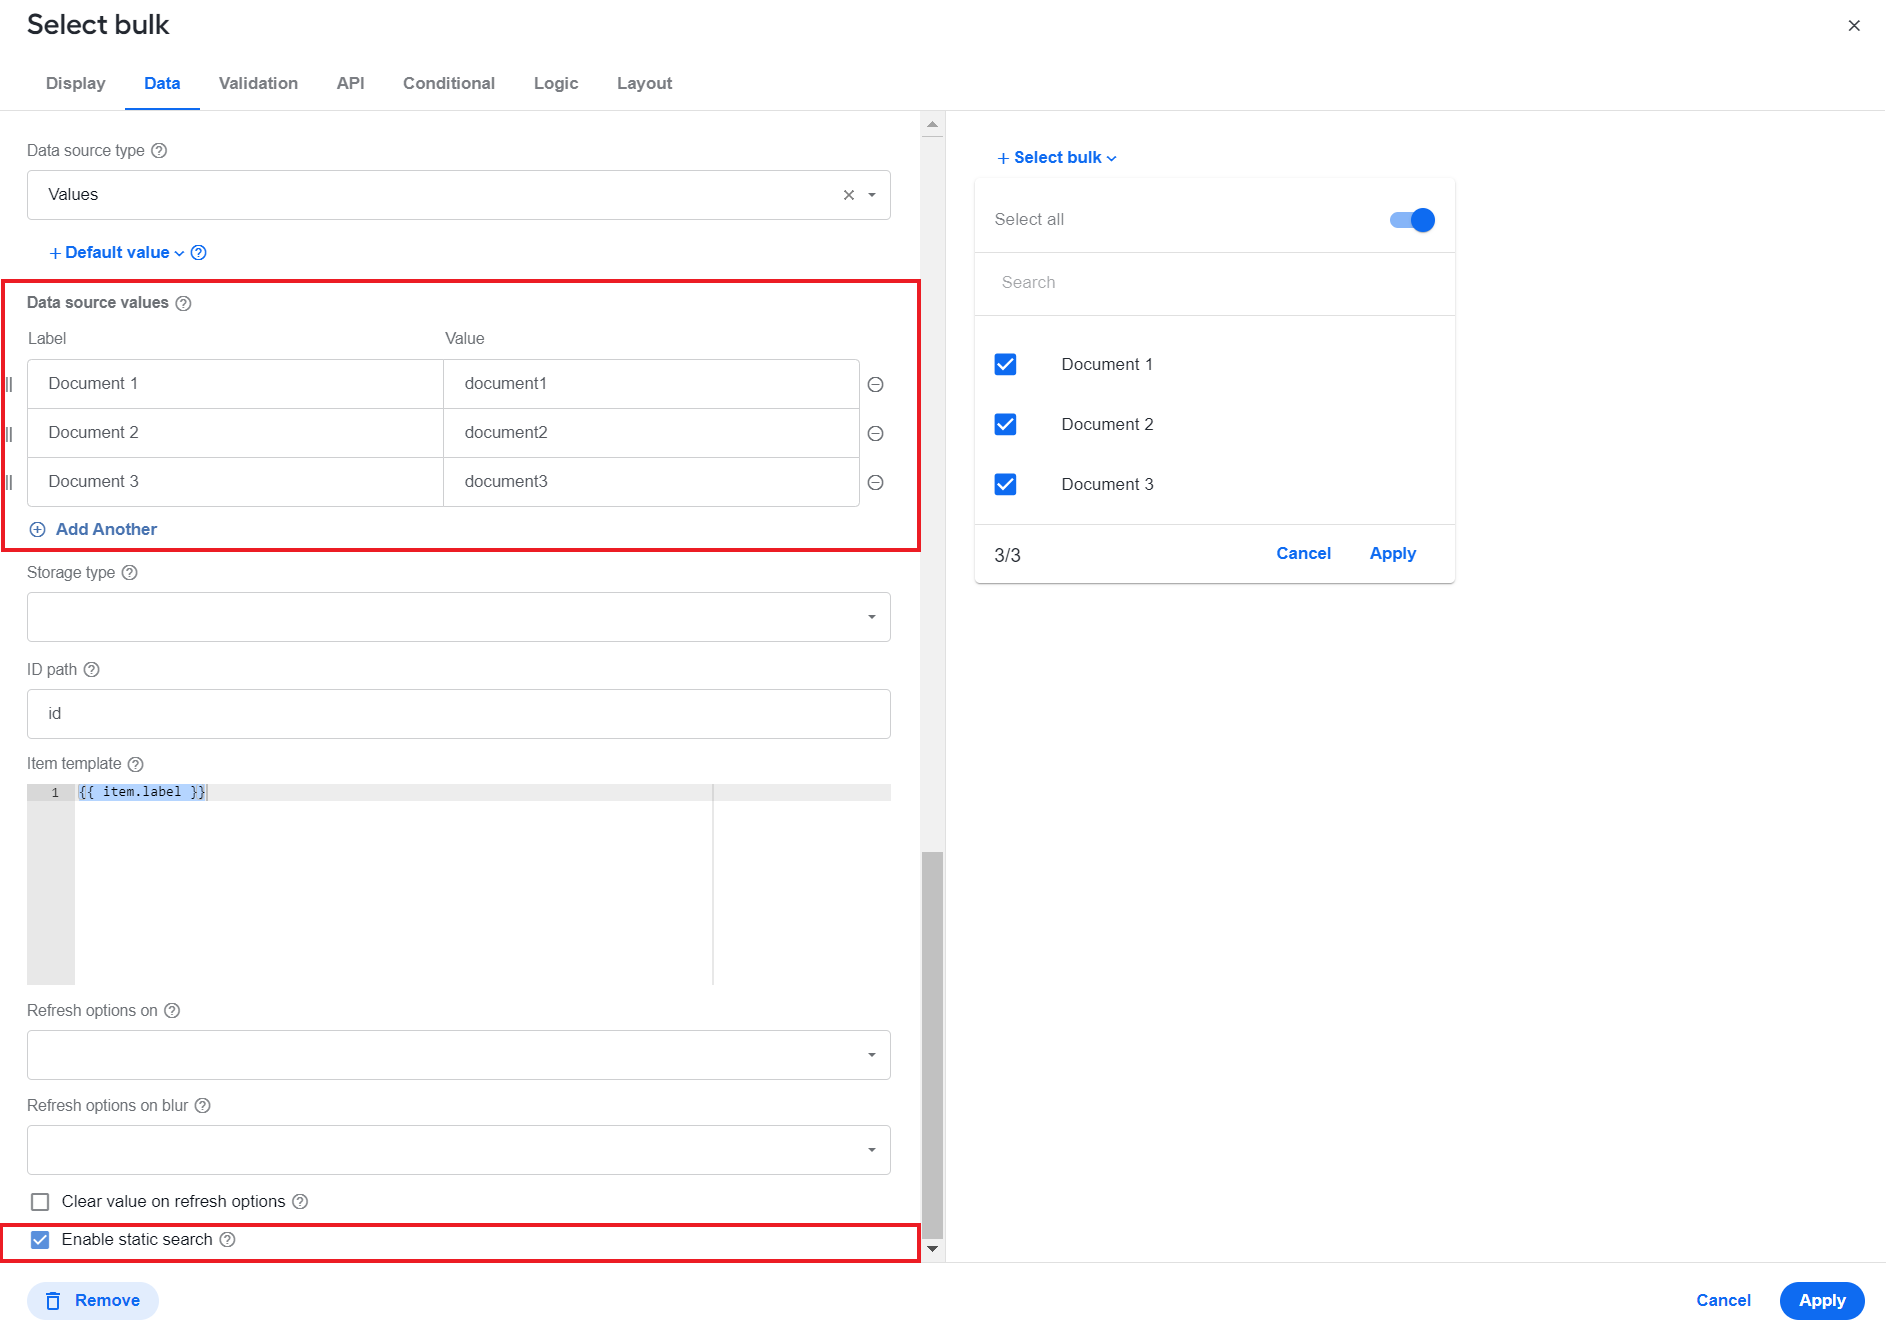
Task: Open help icon for Clear value on refresh options
Action: coord(300,1202)
